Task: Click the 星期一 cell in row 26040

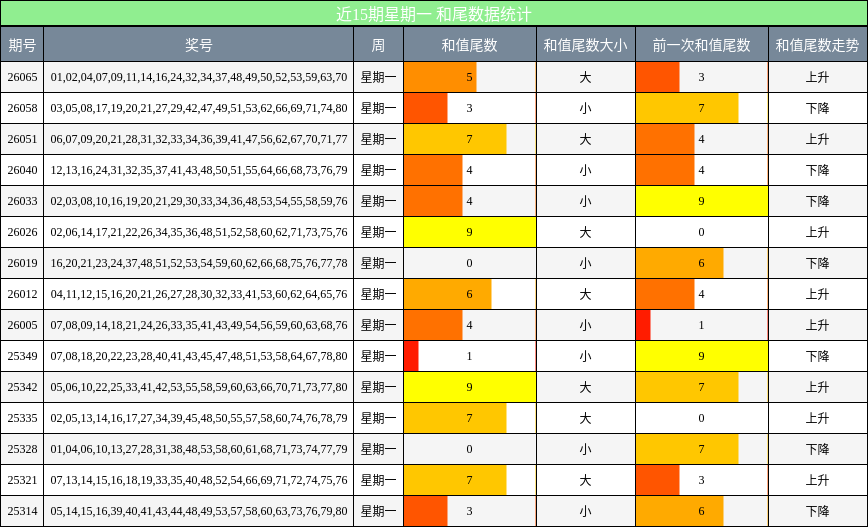Action: click(378, 170)
